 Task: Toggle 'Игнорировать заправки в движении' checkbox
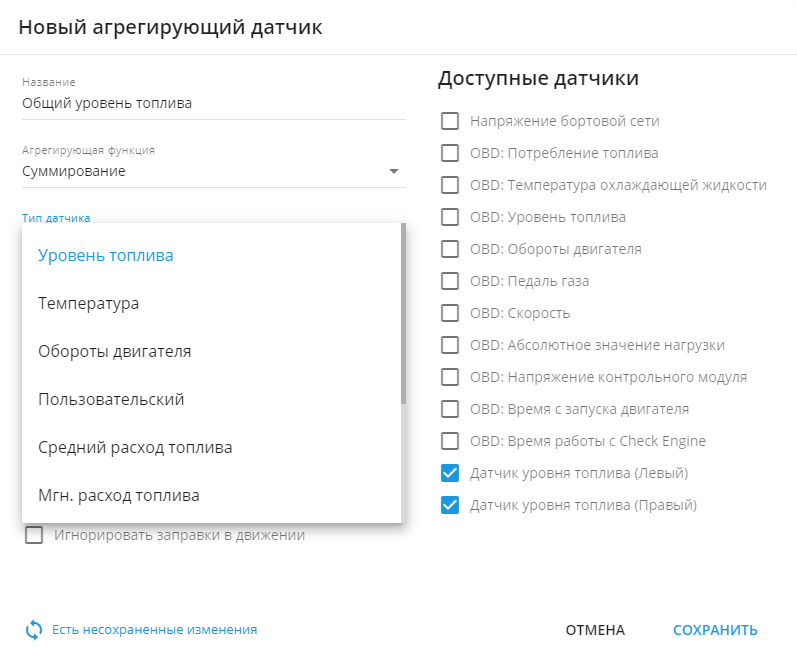point(34,535)
